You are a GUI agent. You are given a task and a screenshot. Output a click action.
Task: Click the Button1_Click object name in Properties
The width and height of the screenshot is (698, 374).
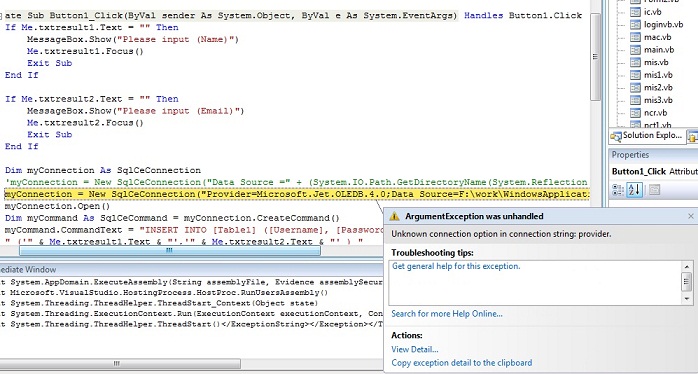tap(639, 171)
